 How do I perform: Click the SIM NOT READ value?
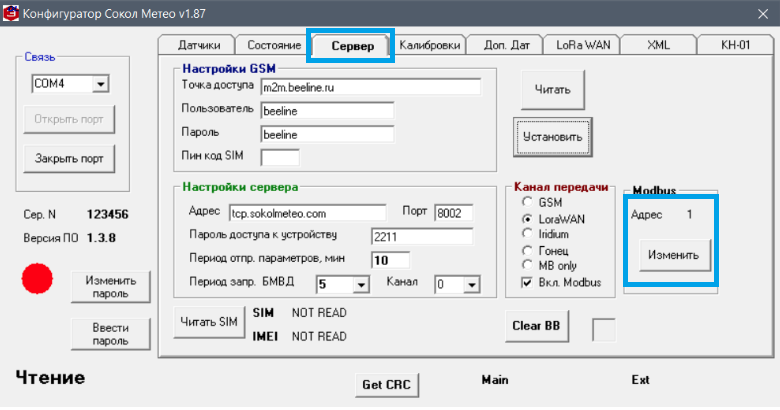tap(319, 313)
